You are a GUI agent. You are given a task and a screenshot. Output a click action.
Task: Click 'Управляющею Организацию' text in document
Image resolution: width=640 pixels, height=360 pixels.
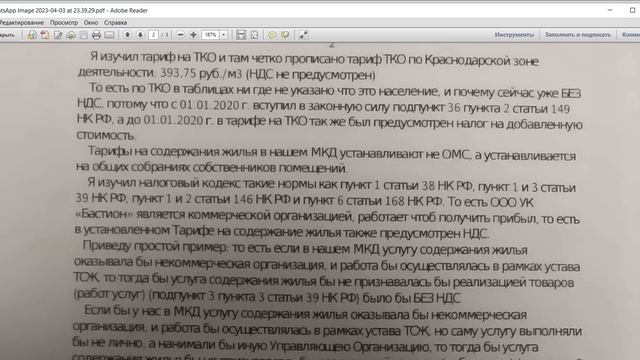(x=349, y=347)
